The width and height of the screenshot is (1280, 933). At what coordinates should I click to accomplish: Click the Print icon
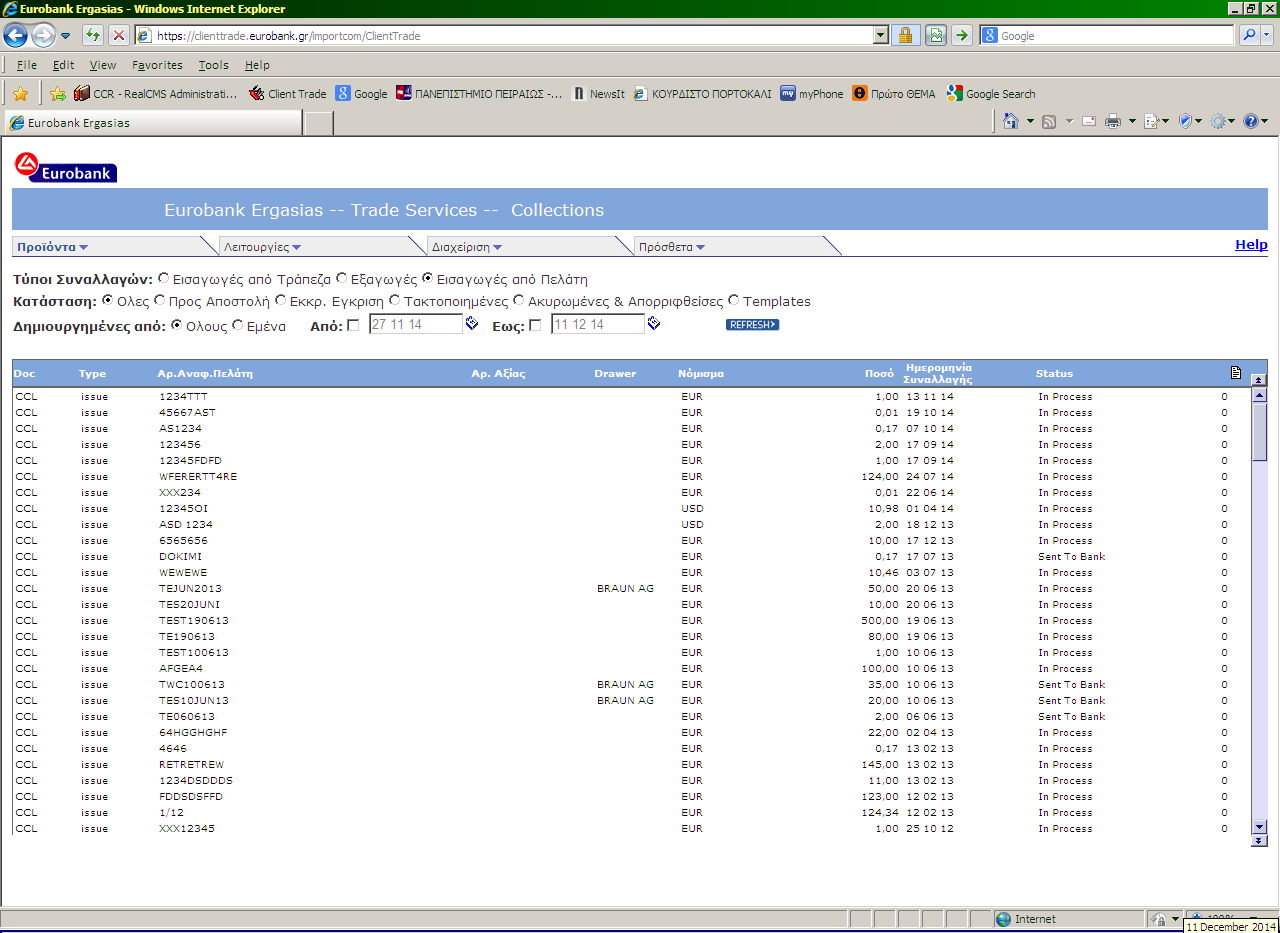[x=1113, y=121]
